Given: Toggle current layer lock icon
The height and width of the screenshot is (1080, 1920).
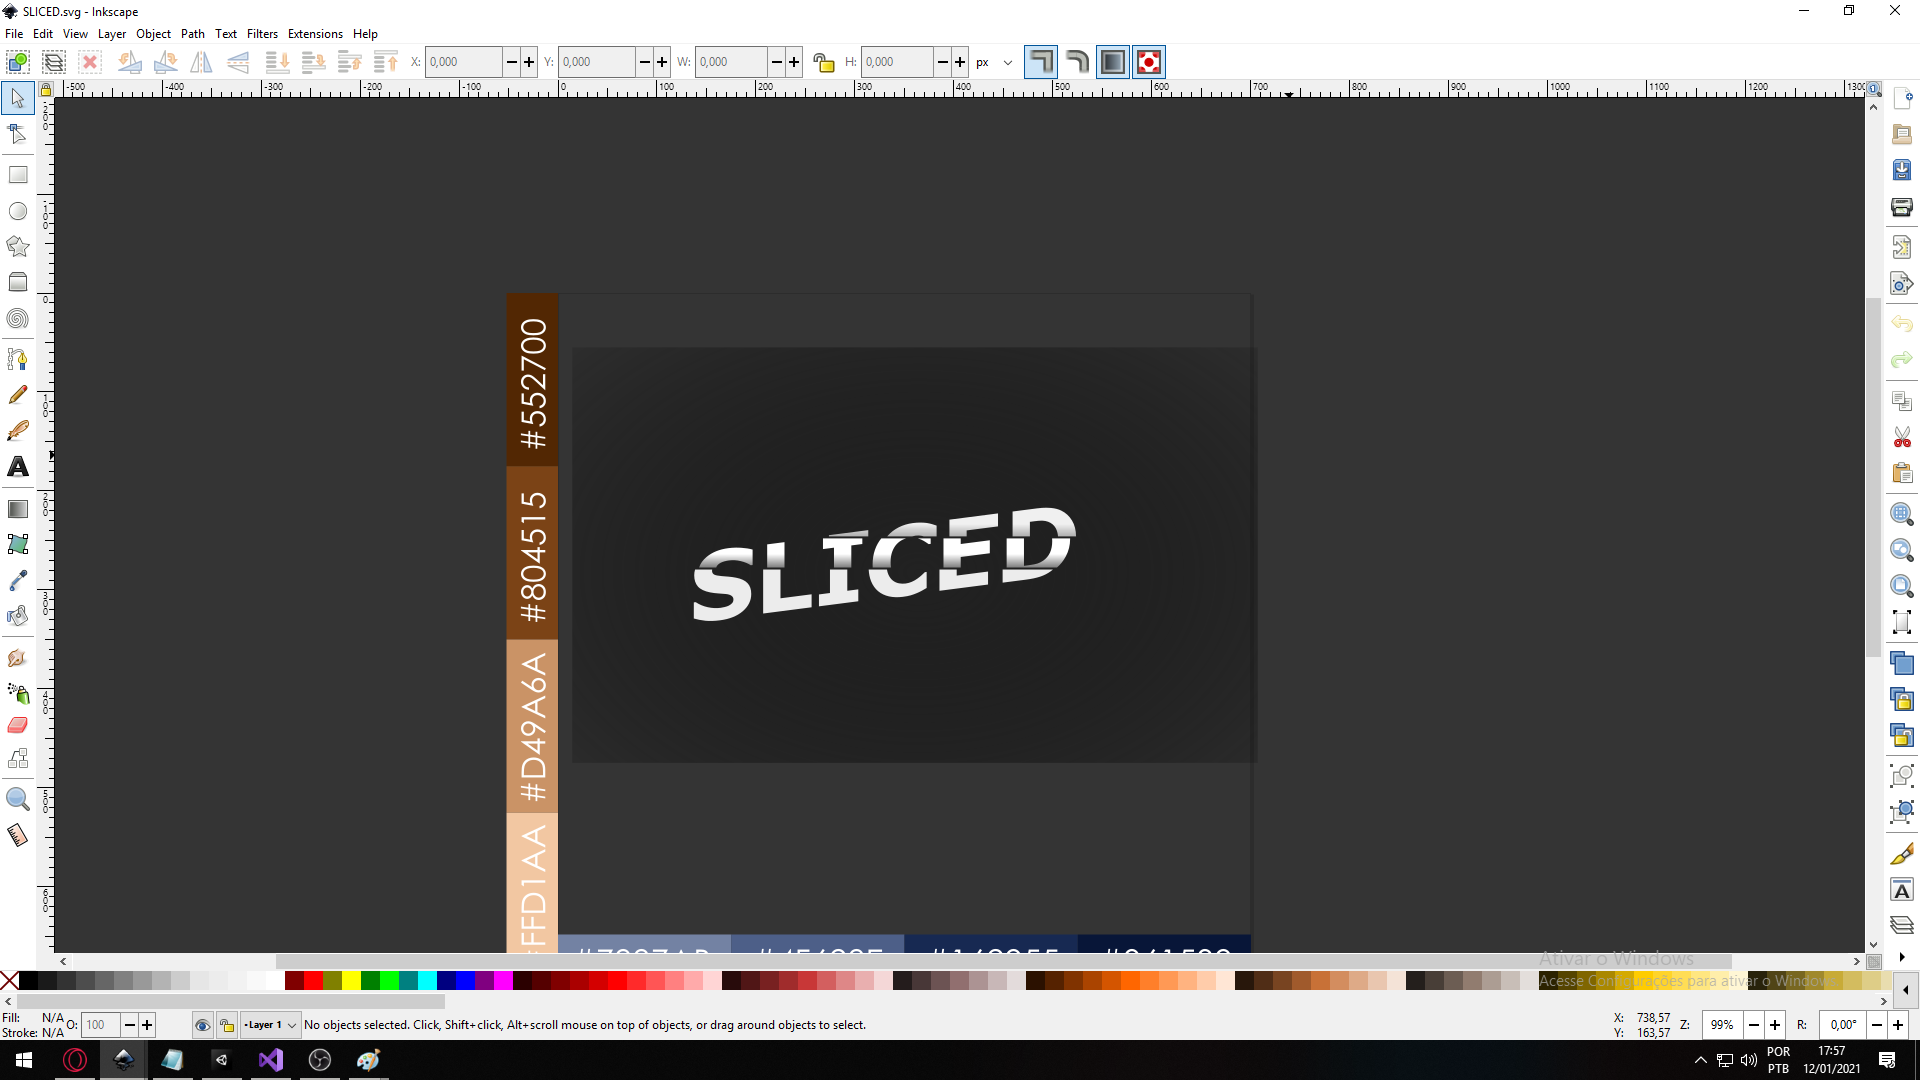Looking at the screenshot, I should [227, 1025].
